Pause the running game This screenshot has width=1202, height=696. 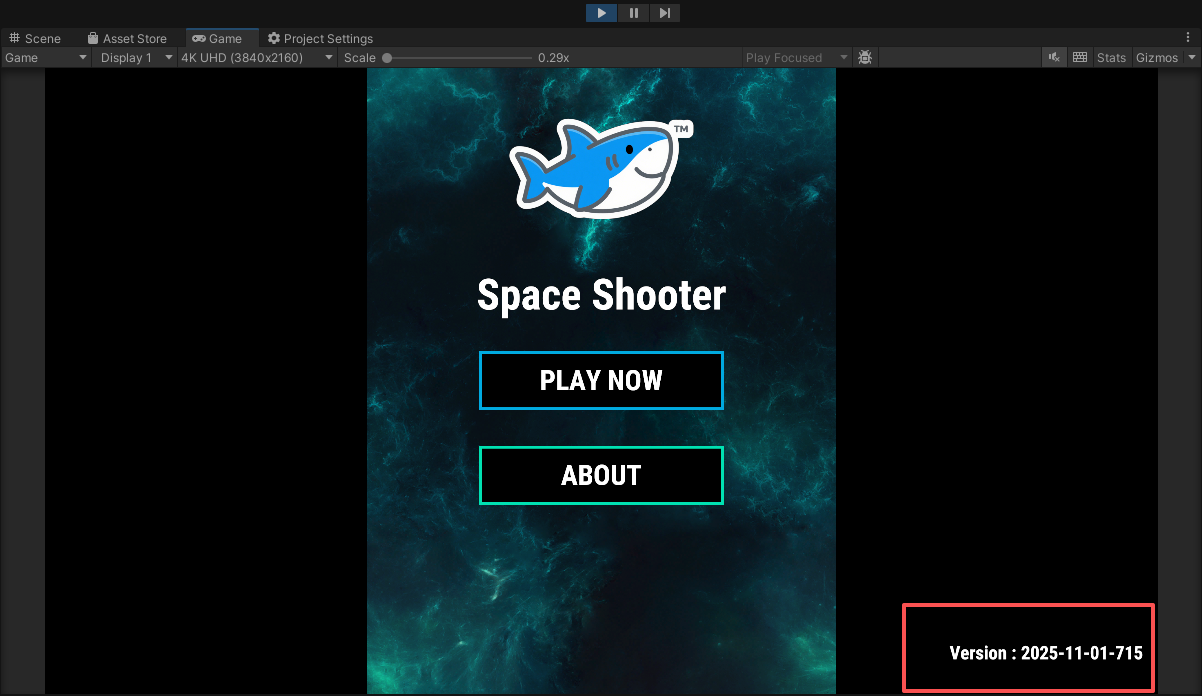click(x=633, y=13)
